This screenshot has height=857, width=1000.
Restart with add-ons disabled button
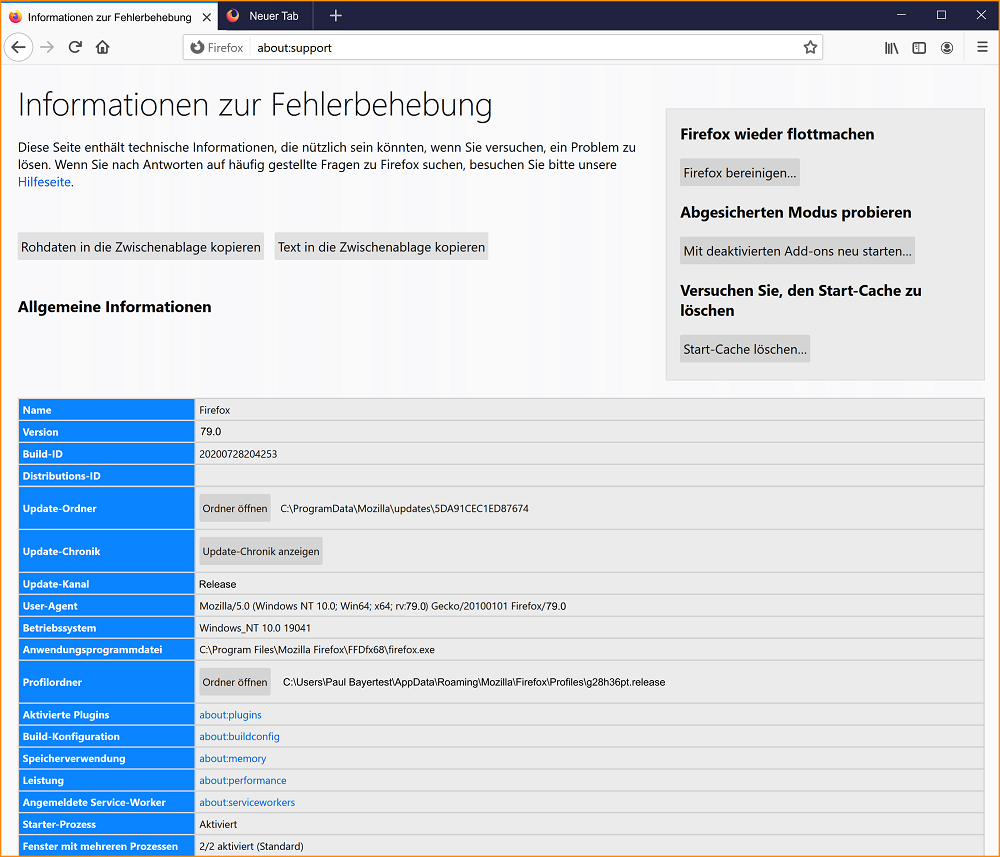(x=797, y=251)
